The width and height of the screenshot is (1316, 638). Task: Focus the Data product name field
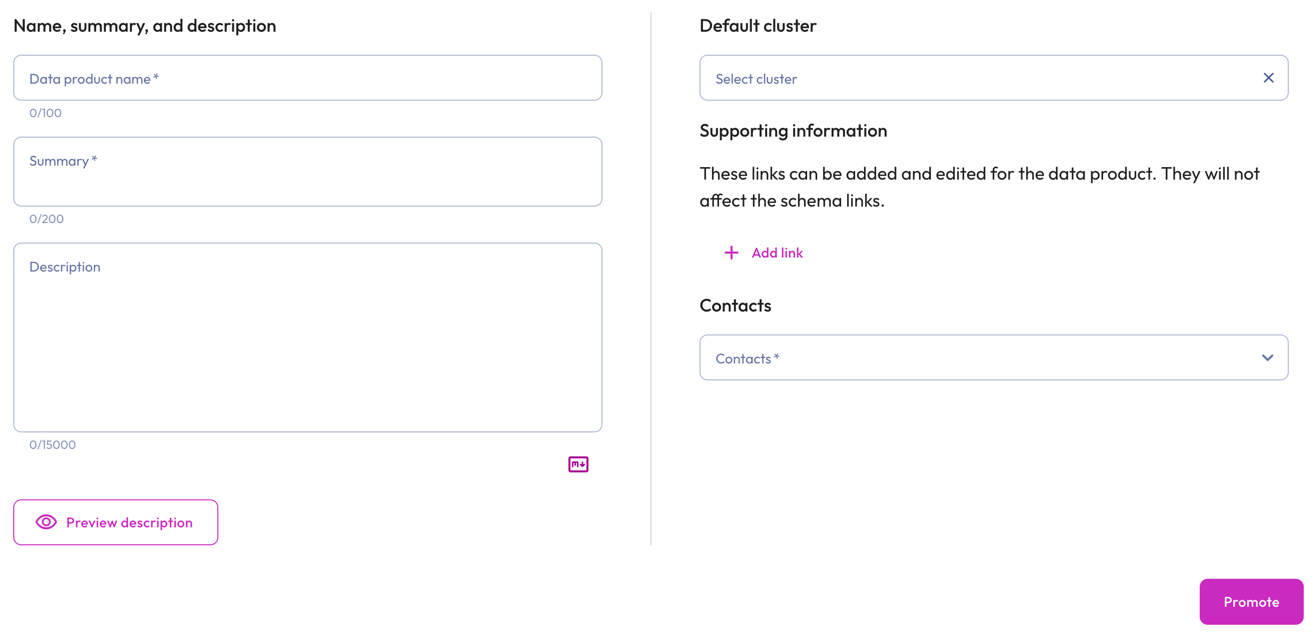[x=307, y=77]
